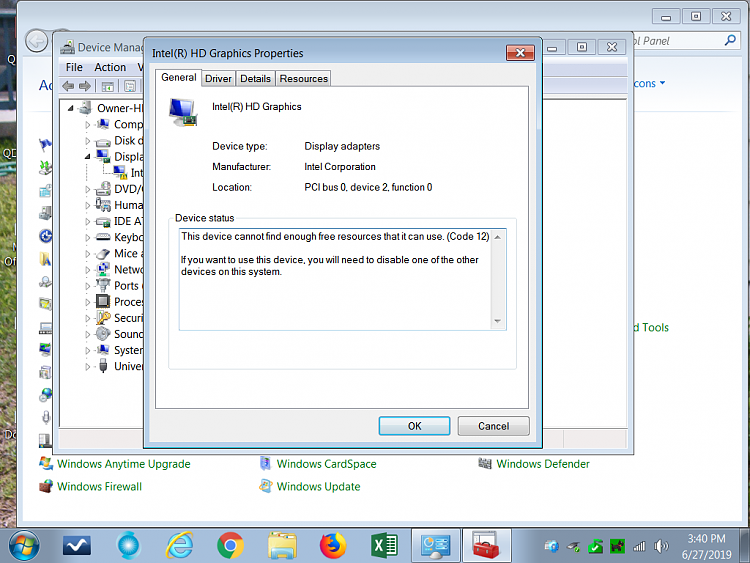Click the volume speaker tray icon
This screenshot has width=750, height=563.
[661, 546]
